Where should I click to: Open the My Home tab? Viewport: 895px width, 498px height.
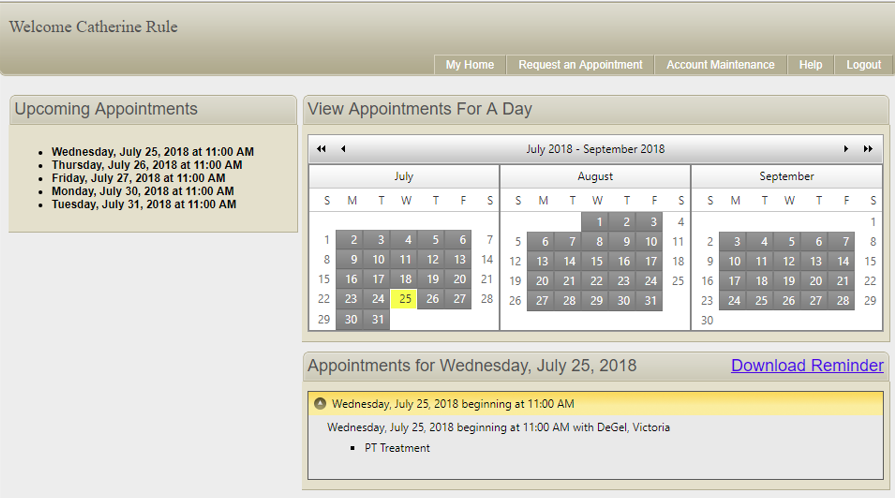(x=469, y=65)
